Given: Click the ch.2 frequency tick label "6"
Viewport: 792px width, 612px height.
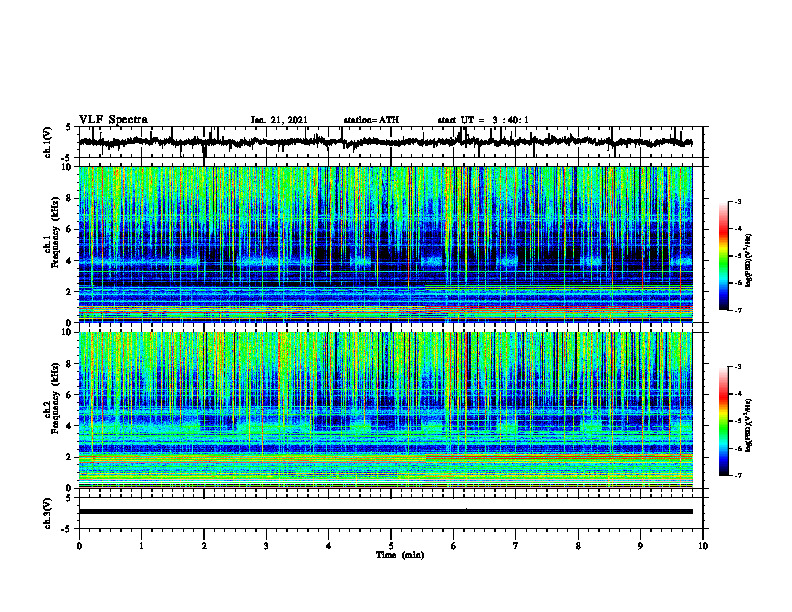Looking at the screenshot, I should point(70,395).
